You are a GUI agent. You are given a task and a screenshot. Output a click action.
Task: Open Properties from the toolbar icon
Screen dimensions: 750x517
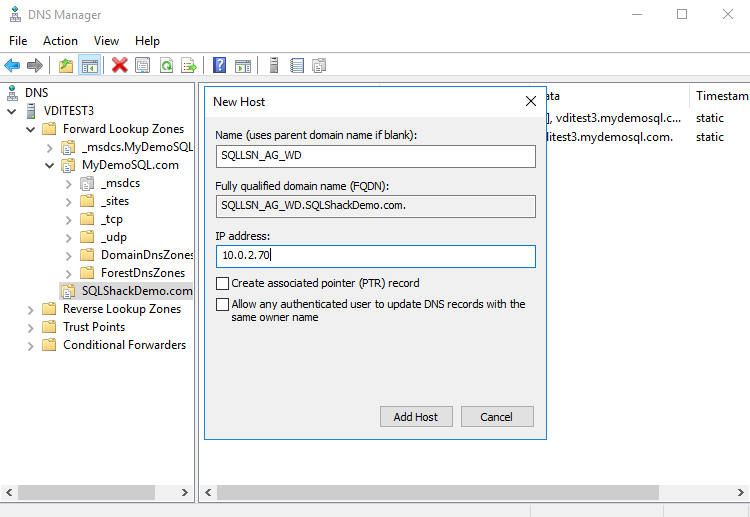coord(143,65)
